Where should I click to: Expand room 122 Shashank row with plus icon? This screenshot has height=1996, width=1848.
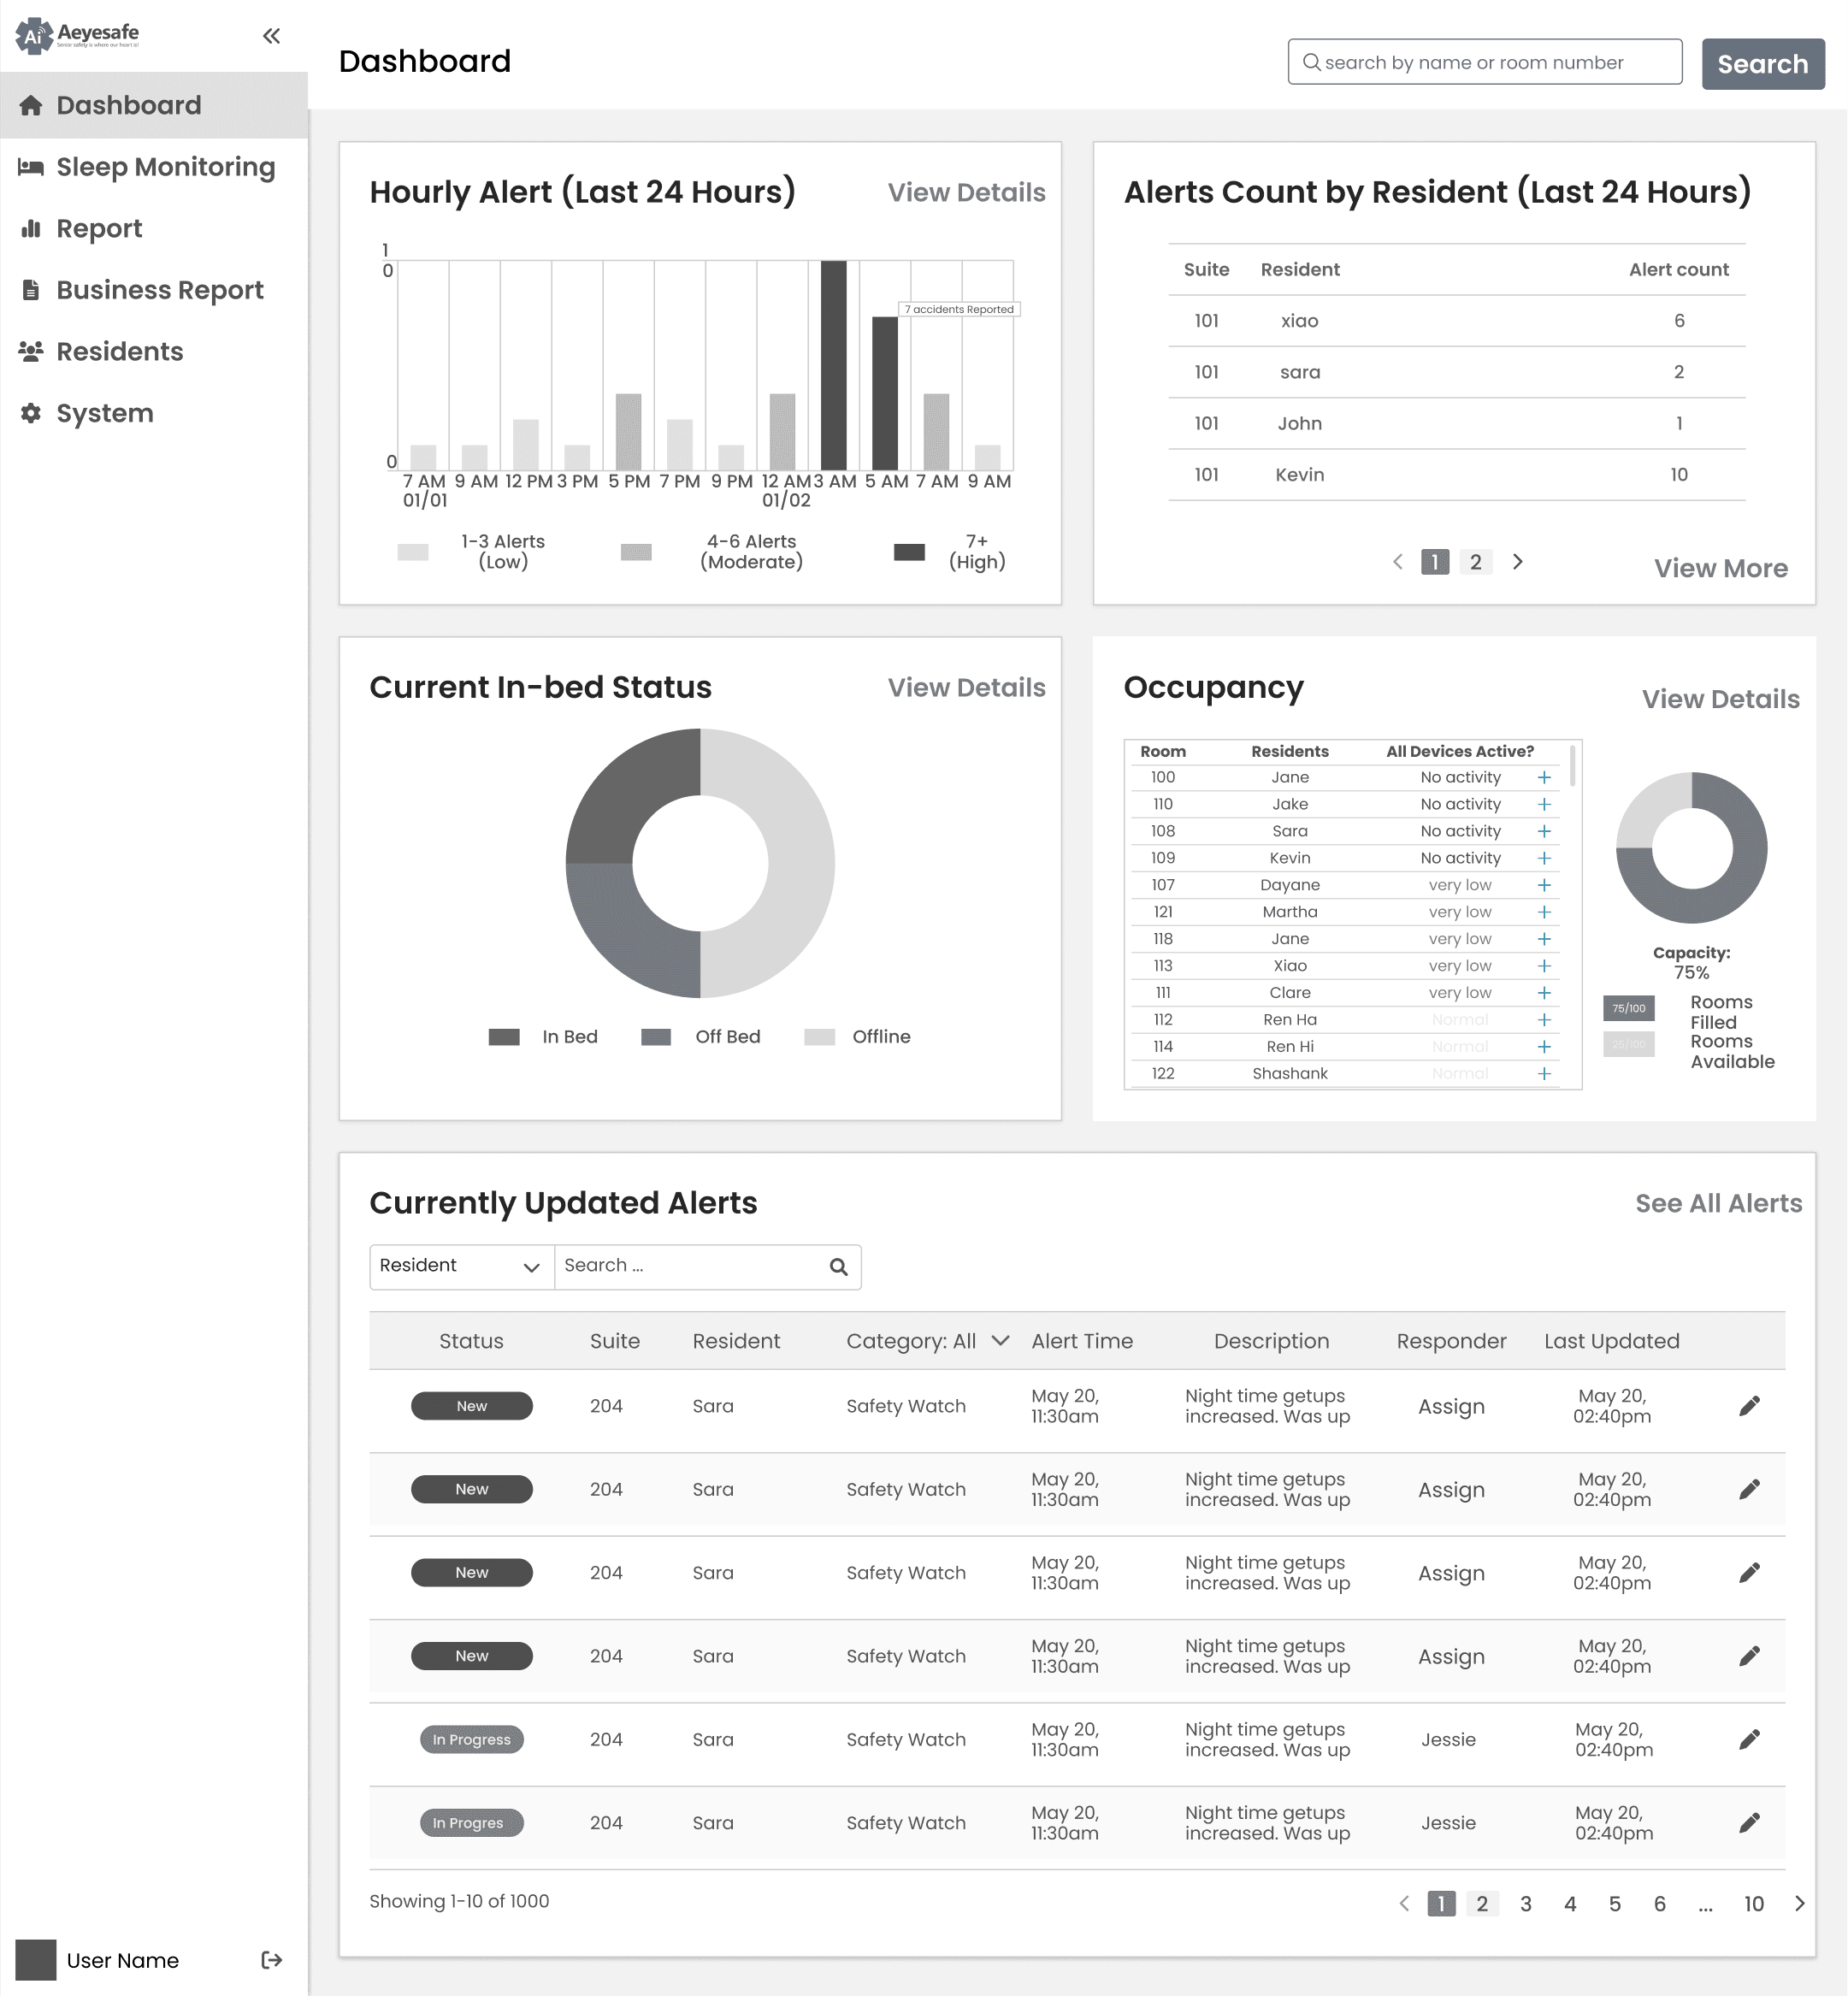1544,1073
